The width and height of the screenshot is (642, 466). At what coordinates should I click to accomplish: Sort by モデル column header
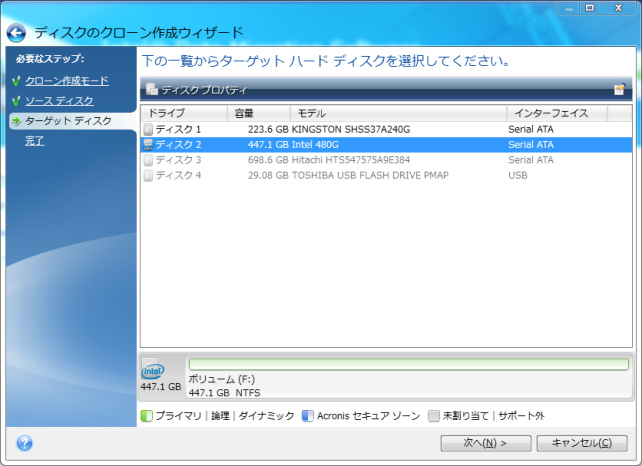[x=398, y=113]
